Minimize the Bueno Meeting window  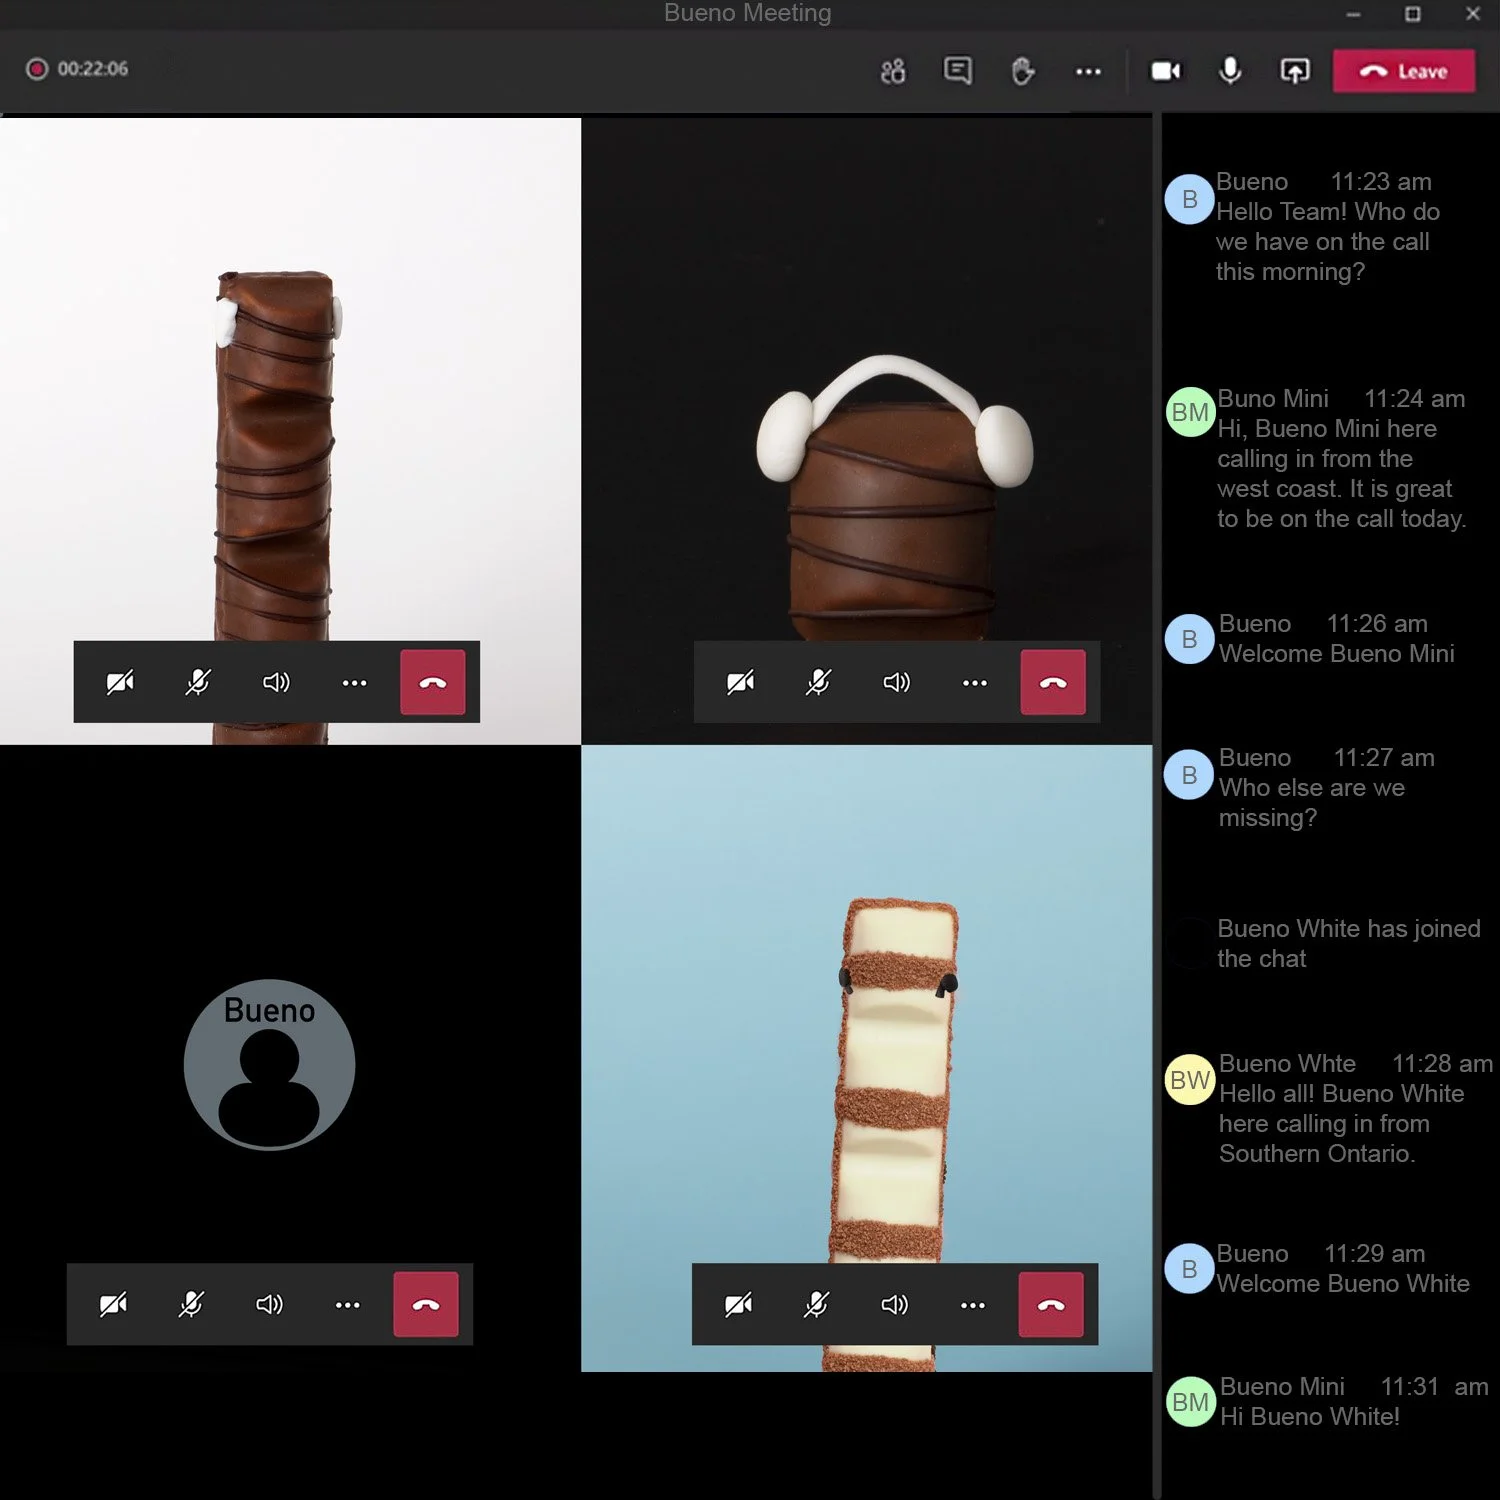coord(1353,14)
